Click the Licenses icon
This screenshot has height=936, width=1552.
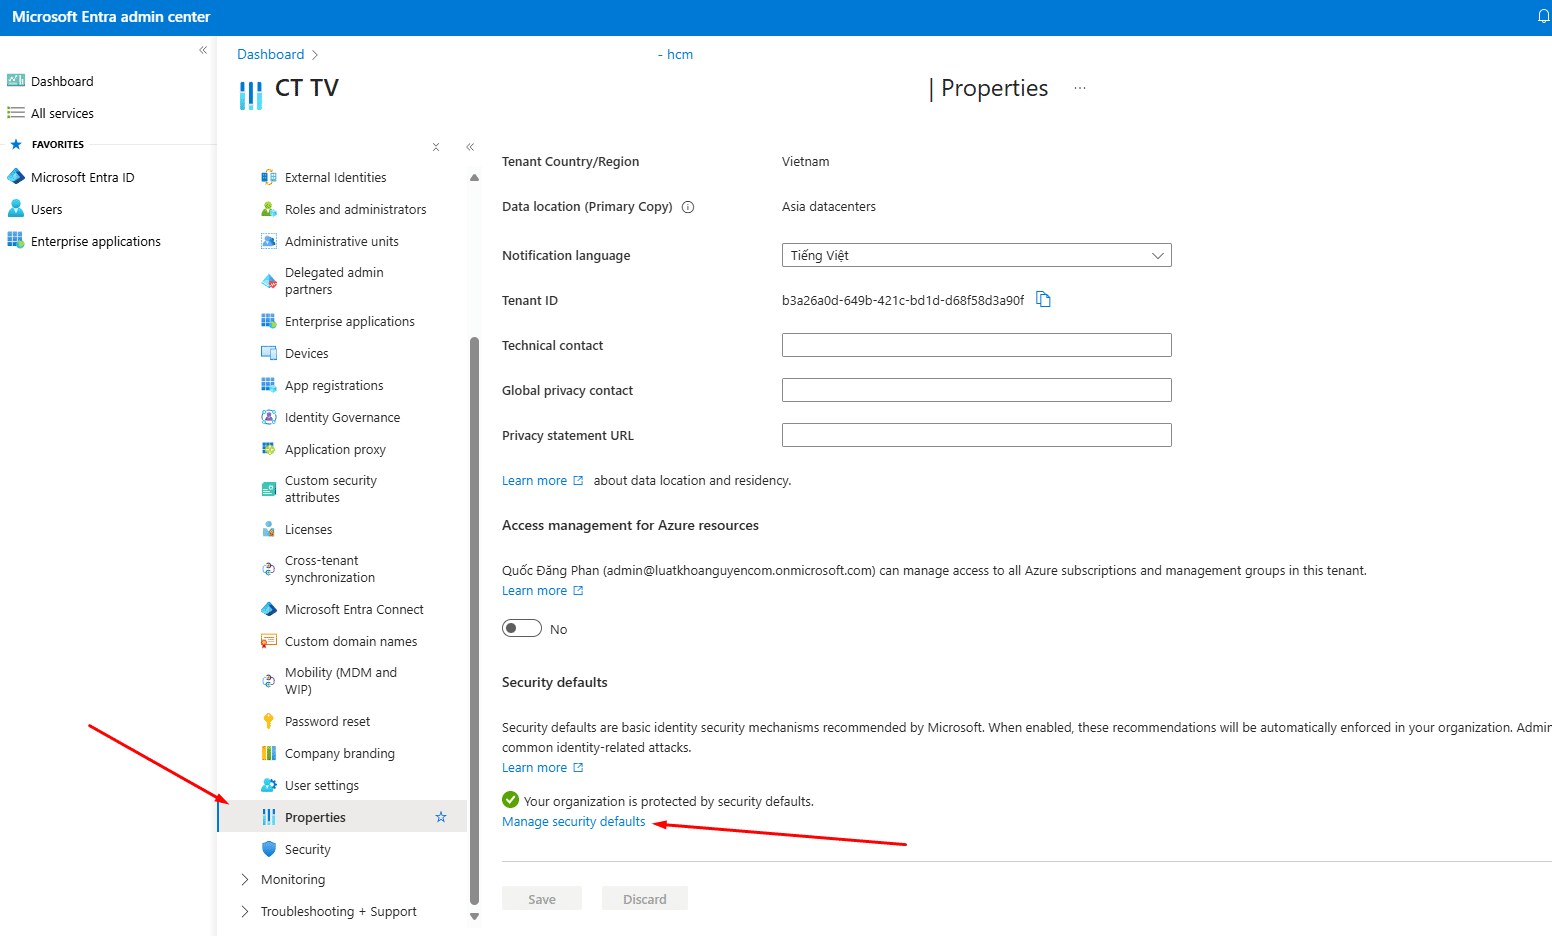point(269,529)
